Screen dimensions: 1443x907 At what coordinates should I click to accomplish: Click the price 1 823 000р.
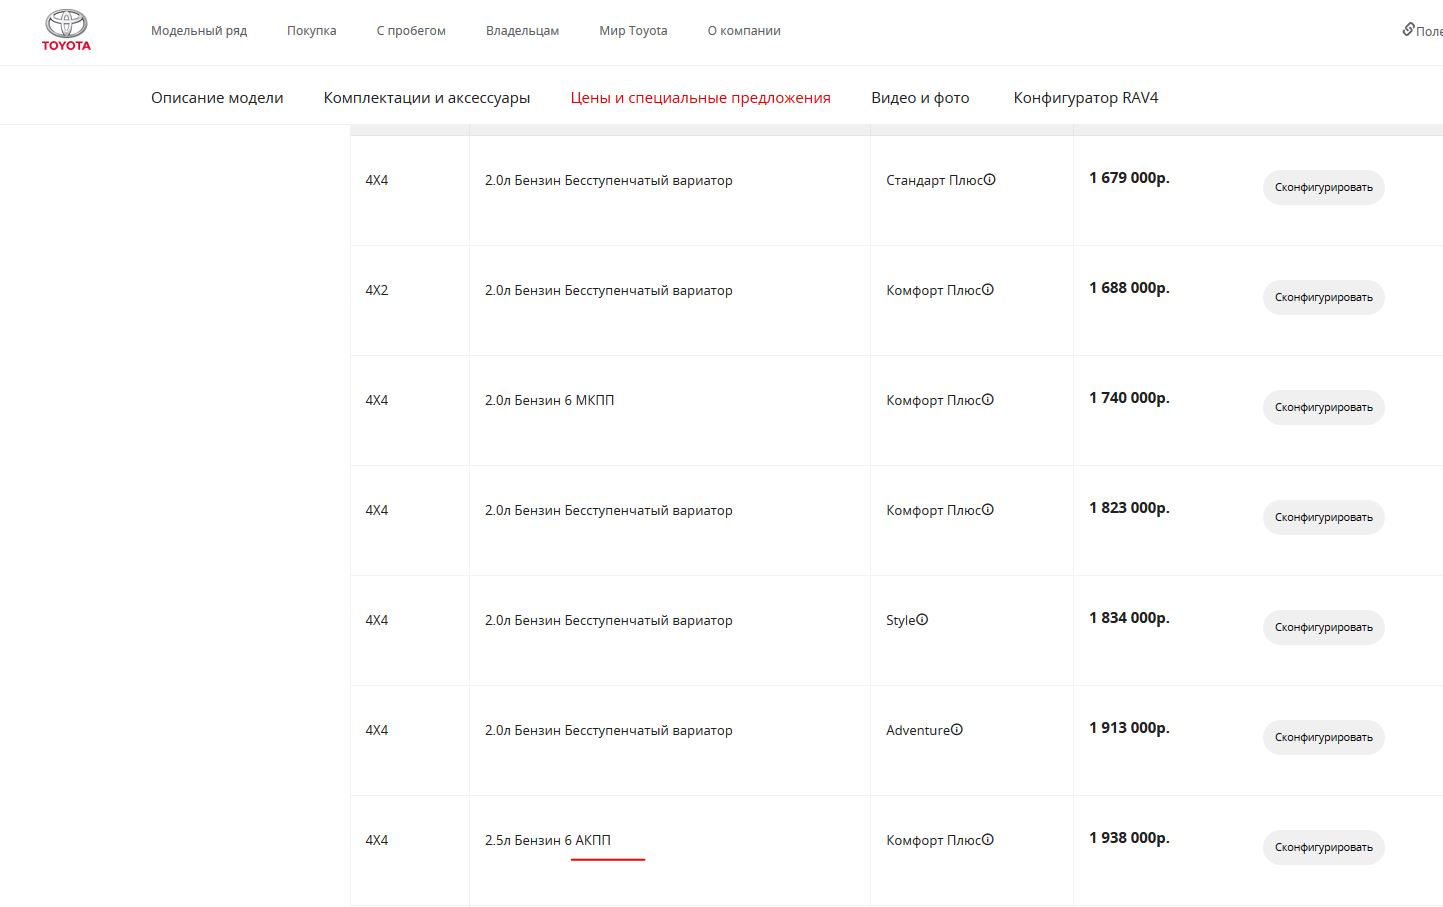pos(1129,508)
